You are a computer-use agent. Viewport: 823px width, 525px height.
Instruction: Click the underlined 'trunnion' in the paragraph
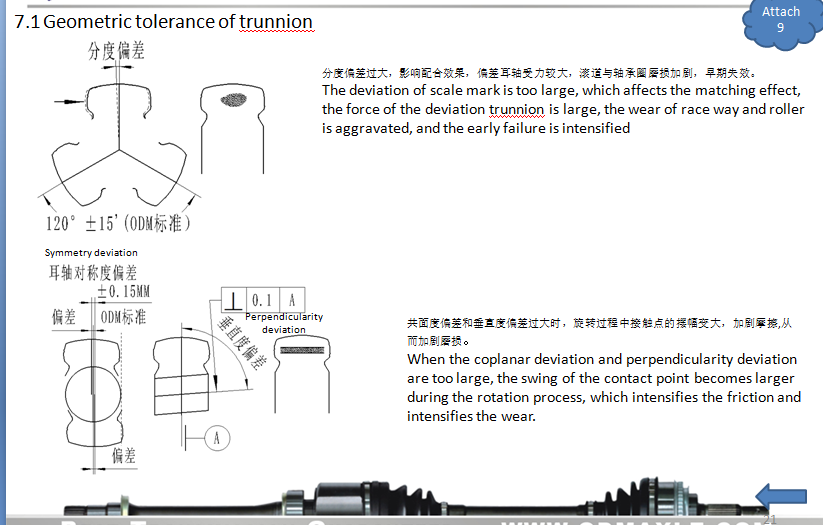coord(517,109)
